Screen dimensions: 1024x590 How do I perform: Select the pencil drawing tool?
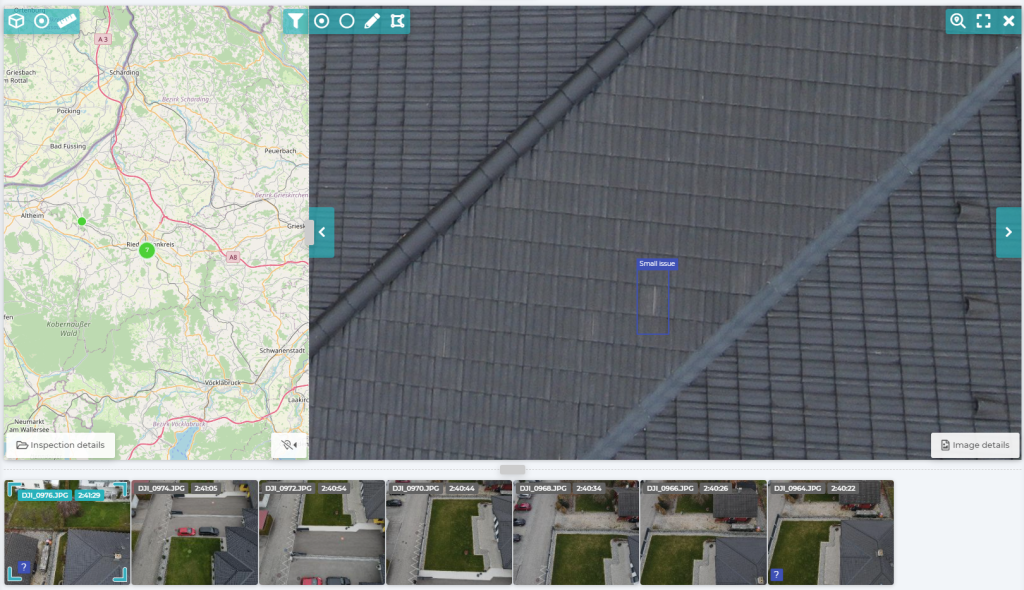click(x=372, y=21)
